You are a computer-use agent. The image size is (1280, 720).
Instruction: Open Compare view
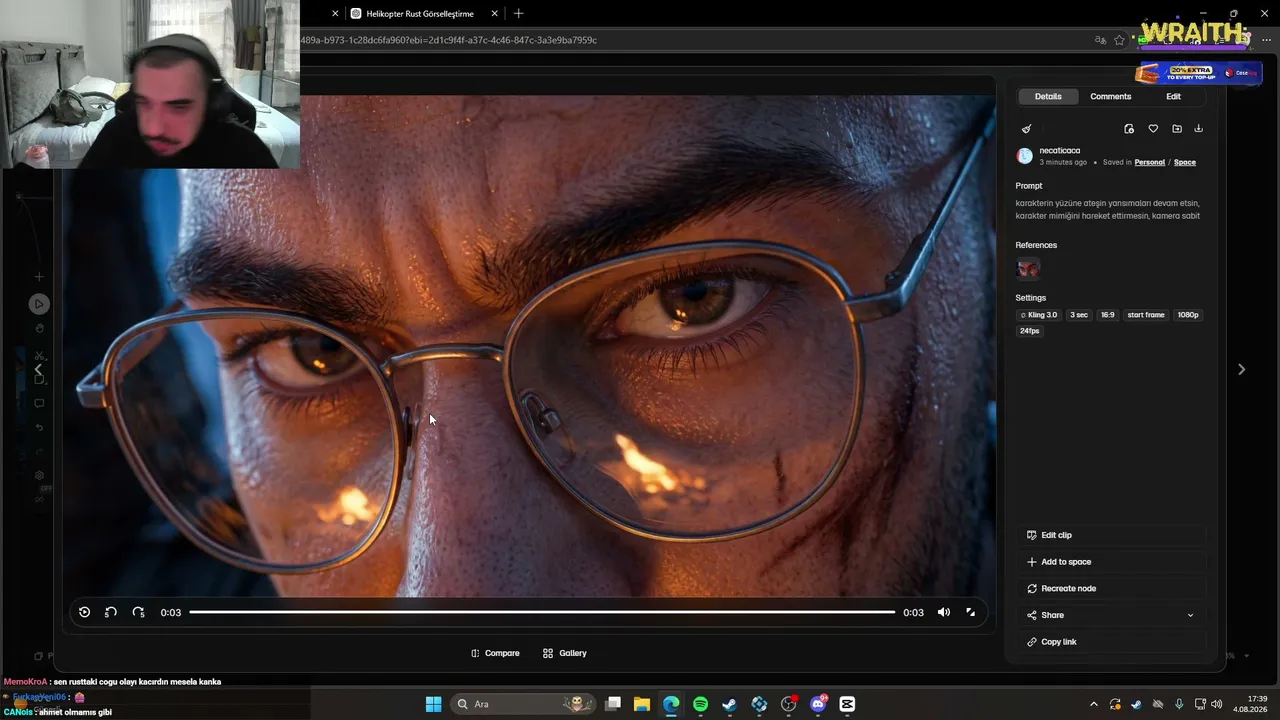[495, 653]
